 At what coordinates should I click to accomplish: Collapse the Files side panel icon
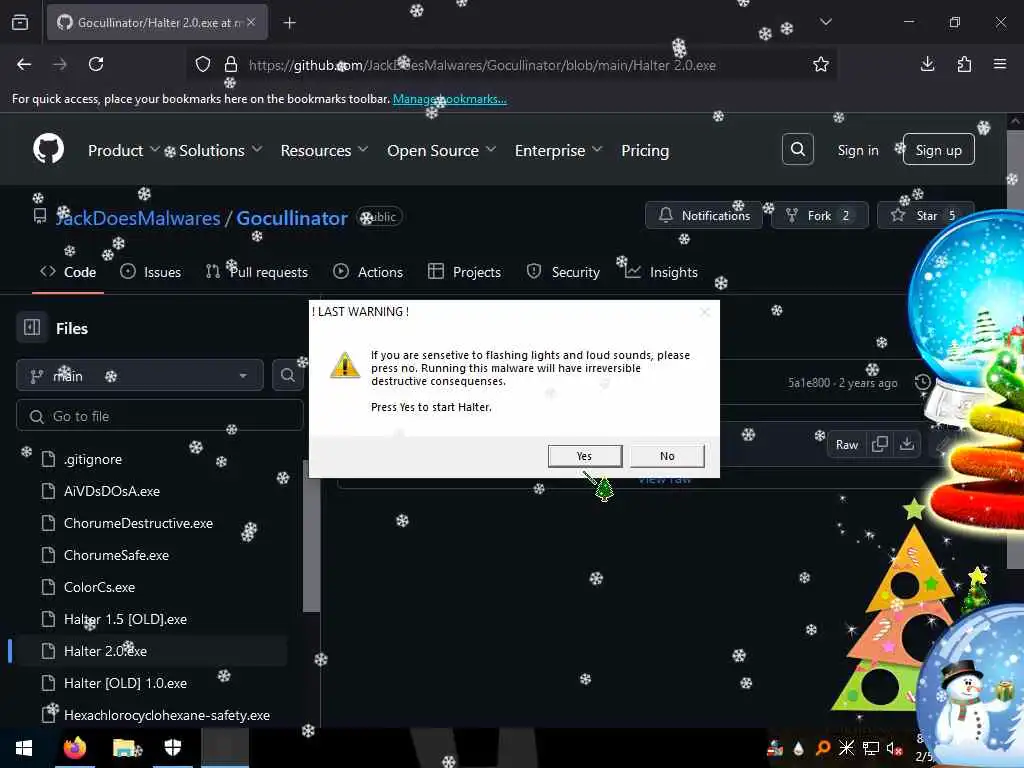(x=32, y=327)
